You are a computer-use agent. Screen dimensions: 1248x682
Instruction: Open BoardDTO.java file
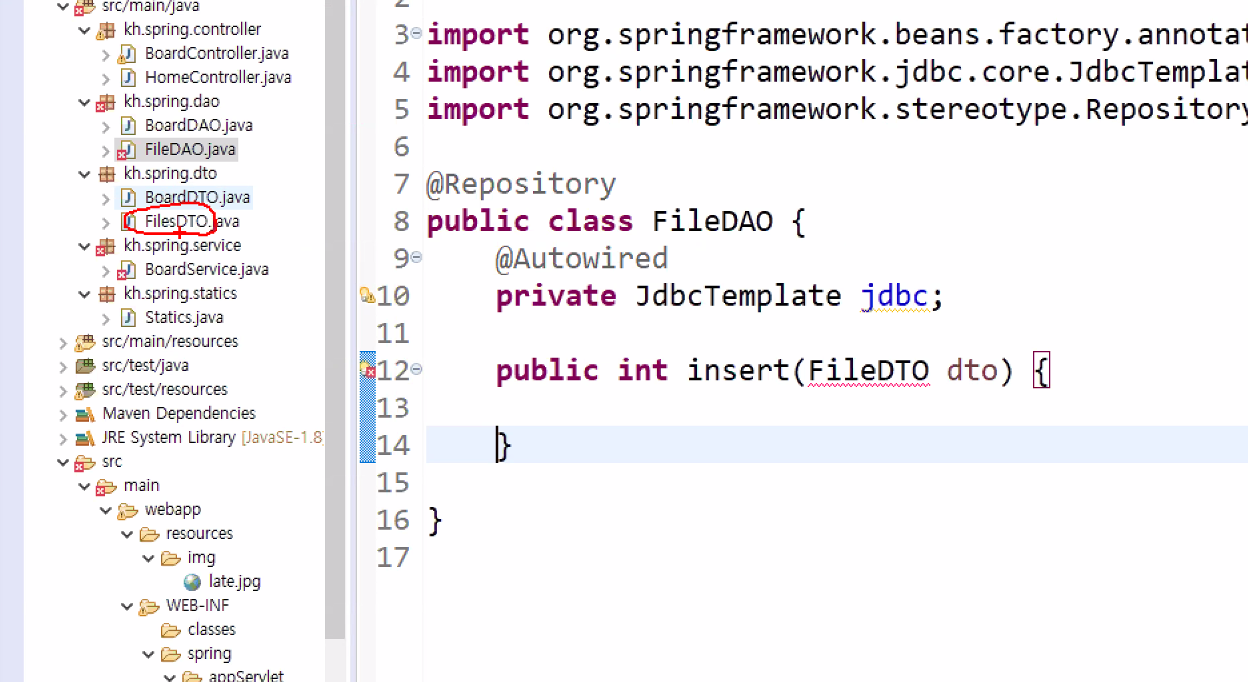(x=197, y=197)
